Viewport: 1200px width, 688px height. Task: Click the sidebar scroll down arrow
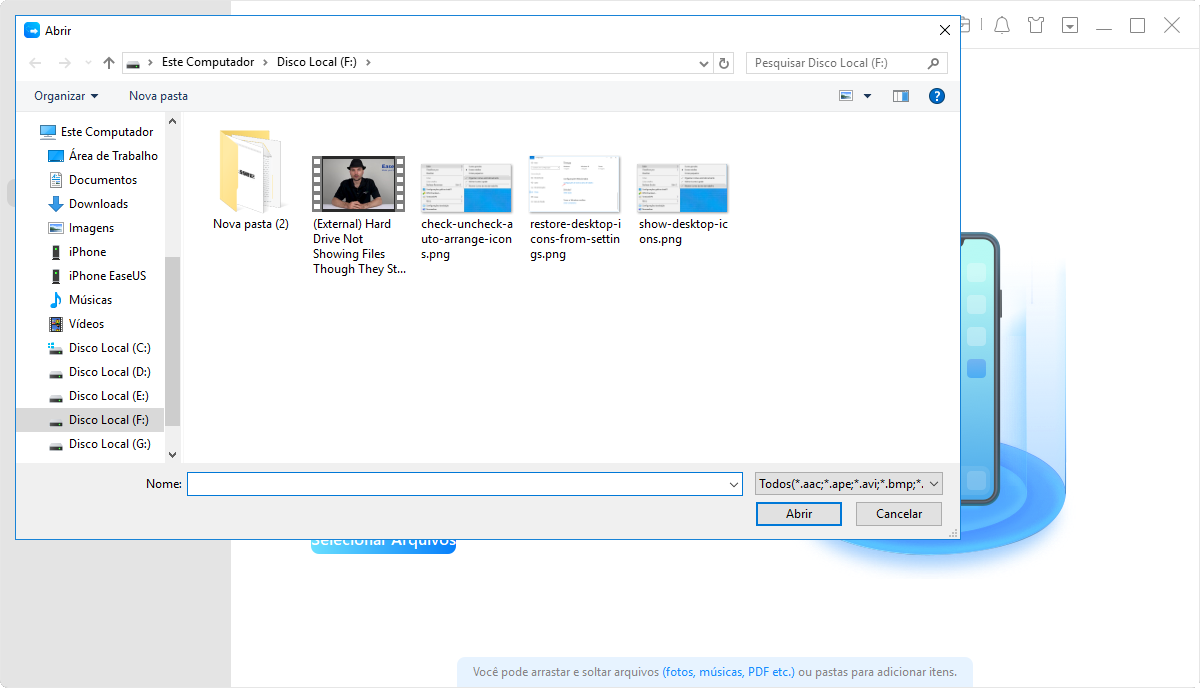coord(172,454)
